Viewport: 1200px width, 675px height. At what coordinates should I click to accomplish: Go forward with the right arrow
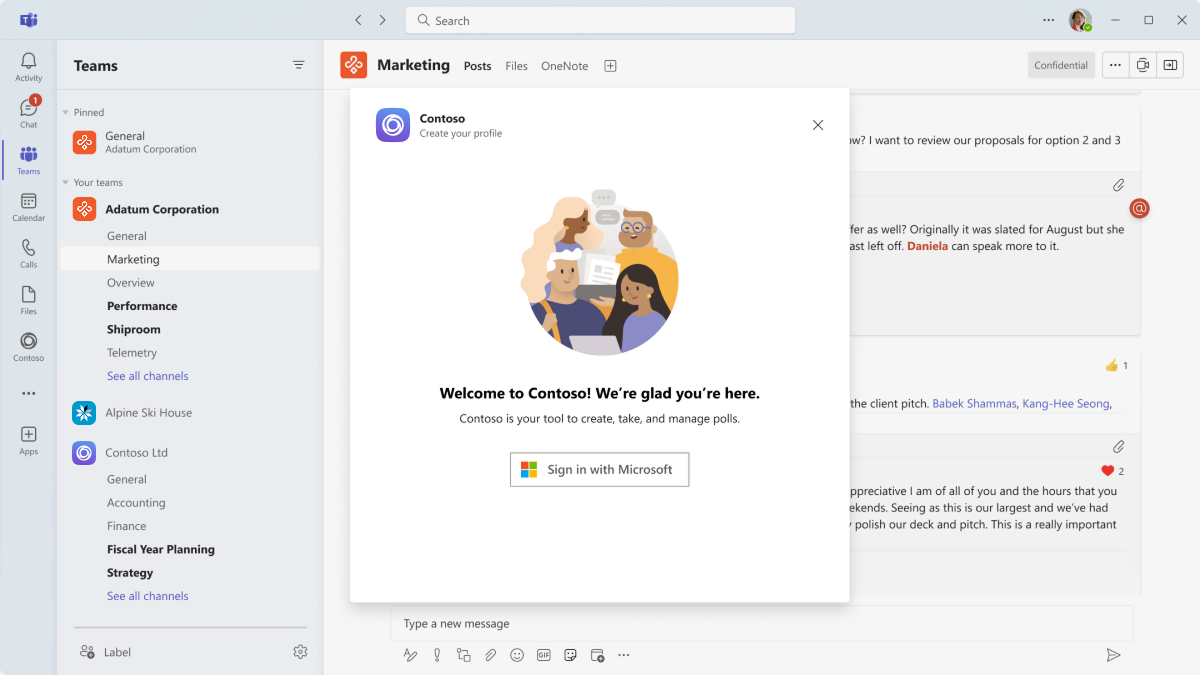coord(382,20)
